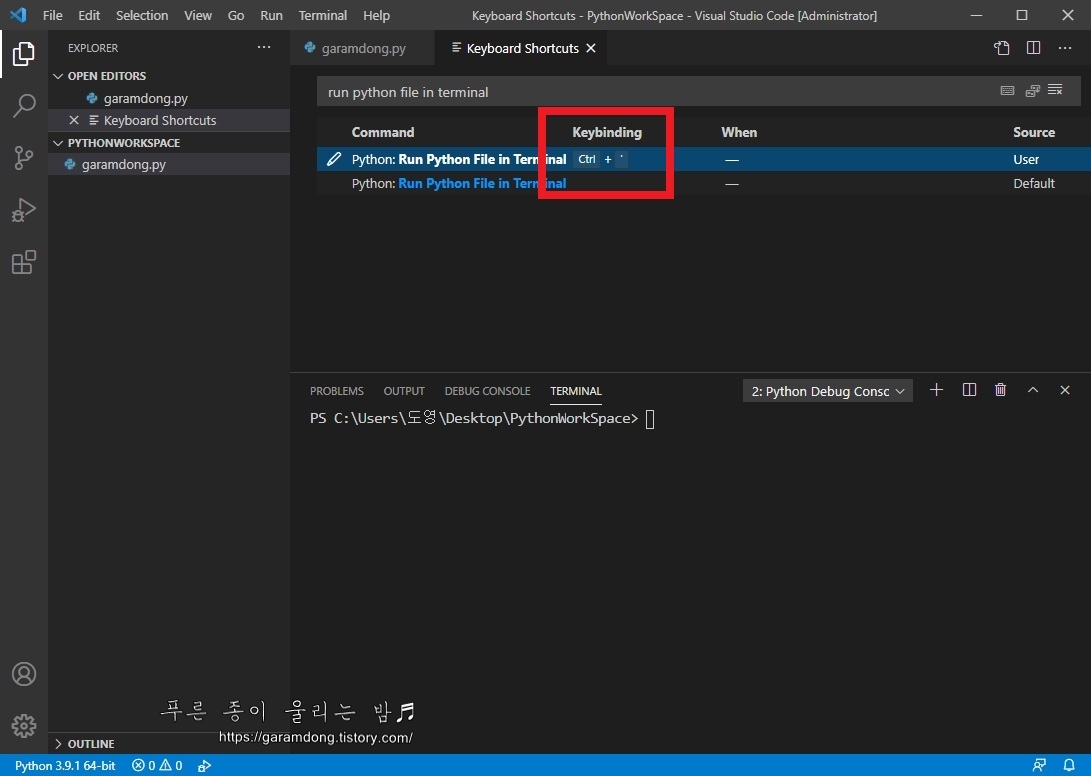Open the Run and Debug view

24,209
